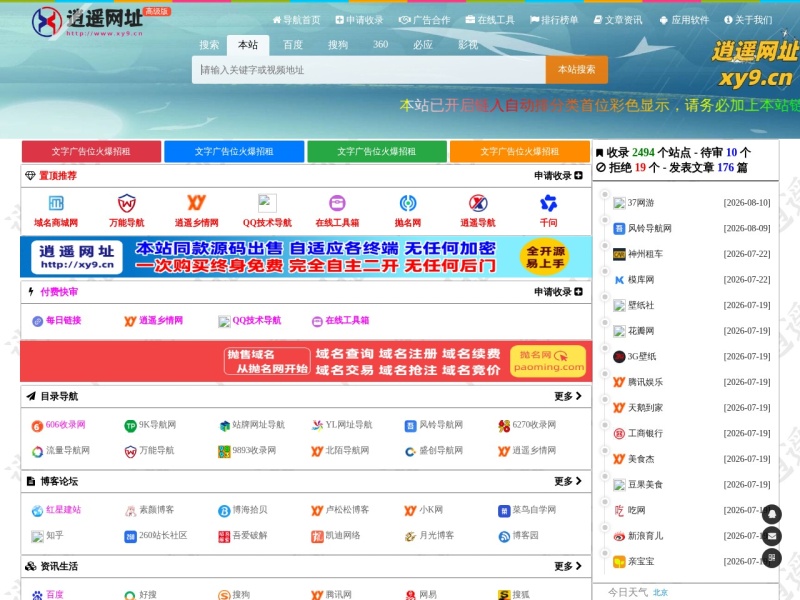Click the orange 本站搜索 button

577,69
